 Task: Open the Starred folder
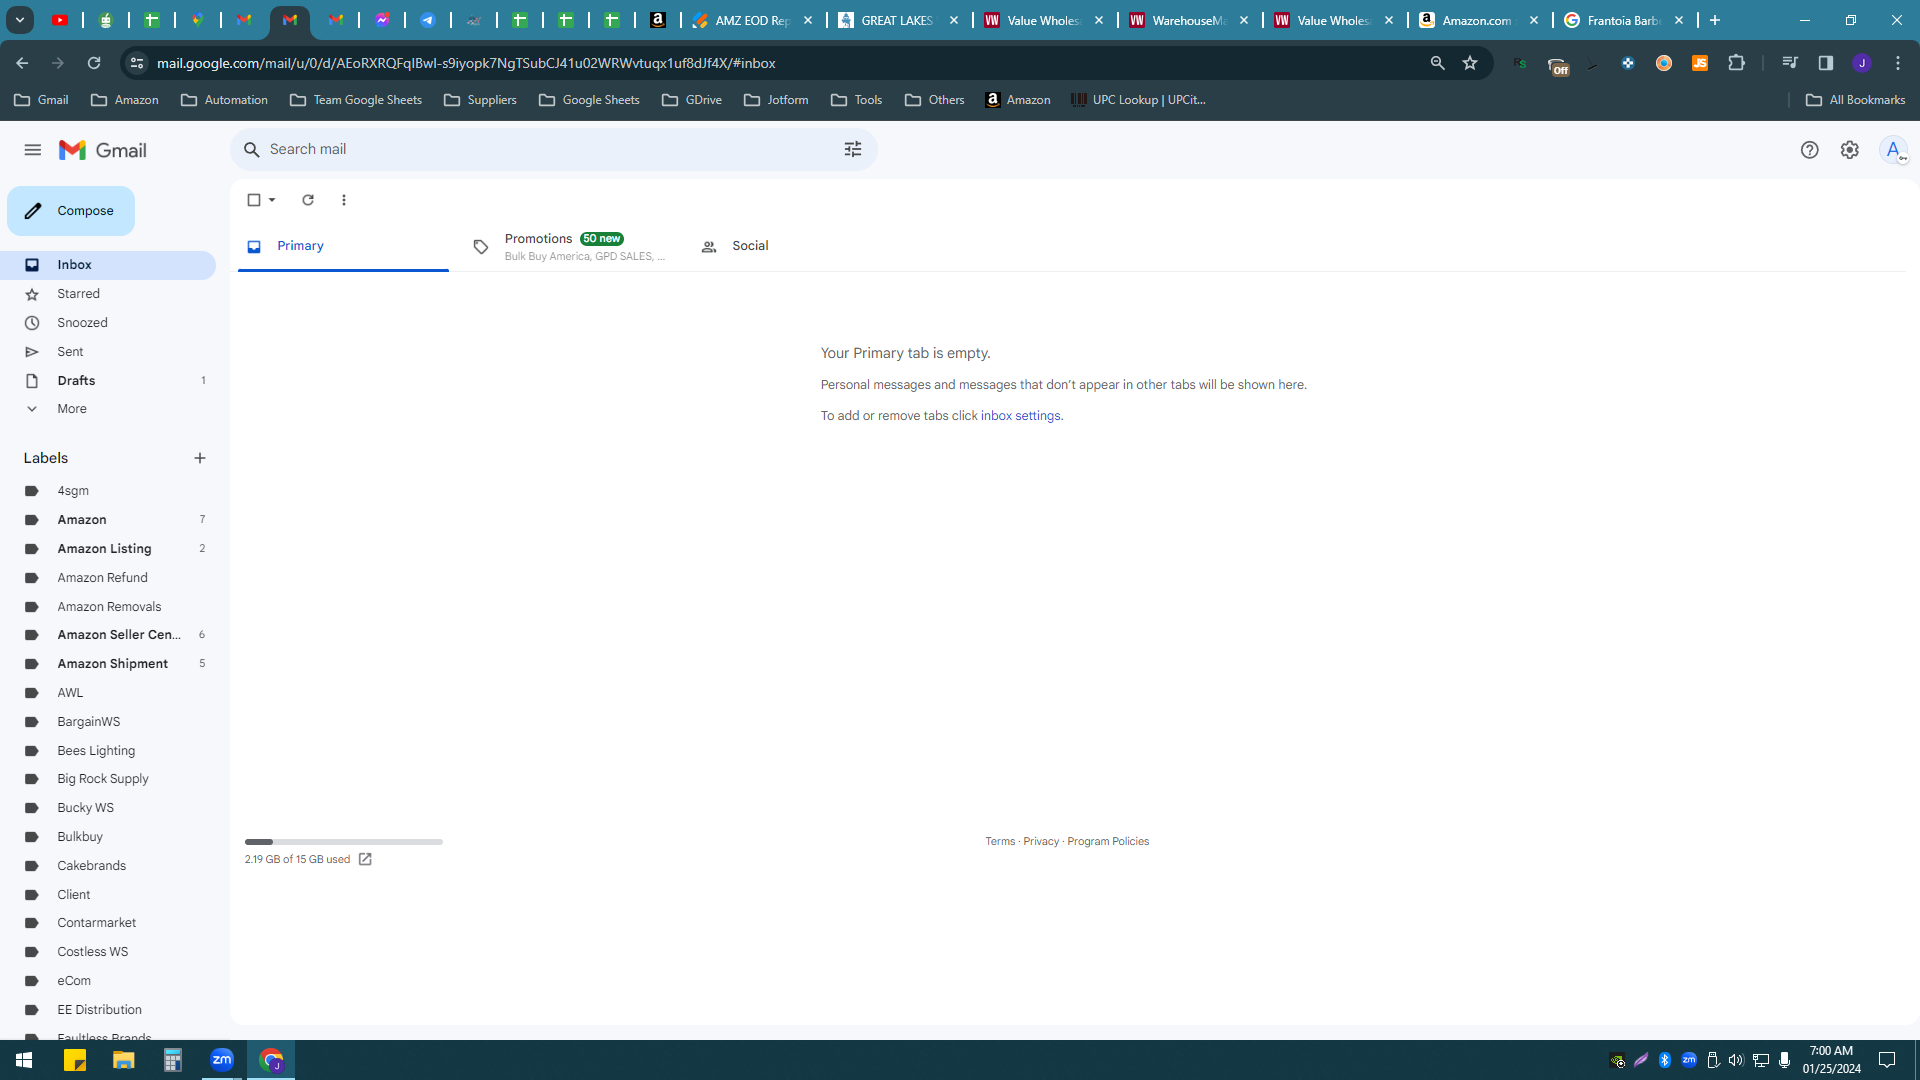click(x=108, y=294)
